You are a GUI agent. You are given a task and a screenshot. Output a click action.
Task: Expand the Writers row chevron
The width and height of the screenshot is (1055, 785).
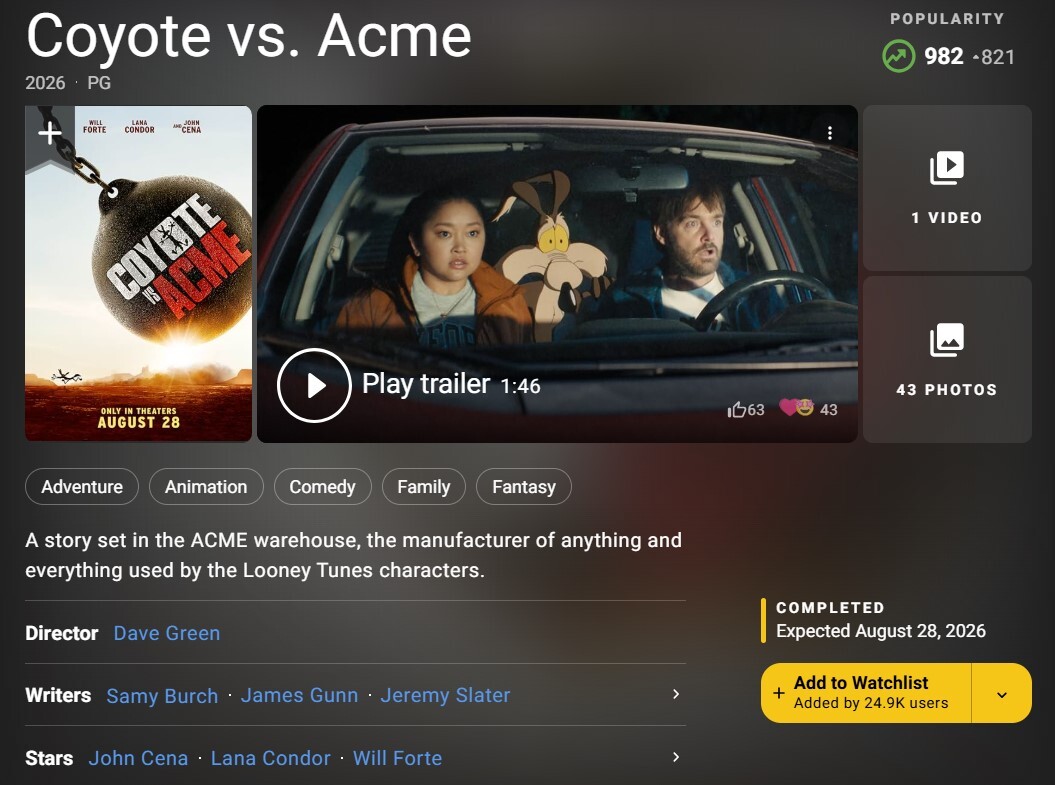pyautogui.click(x=676, y=694)
